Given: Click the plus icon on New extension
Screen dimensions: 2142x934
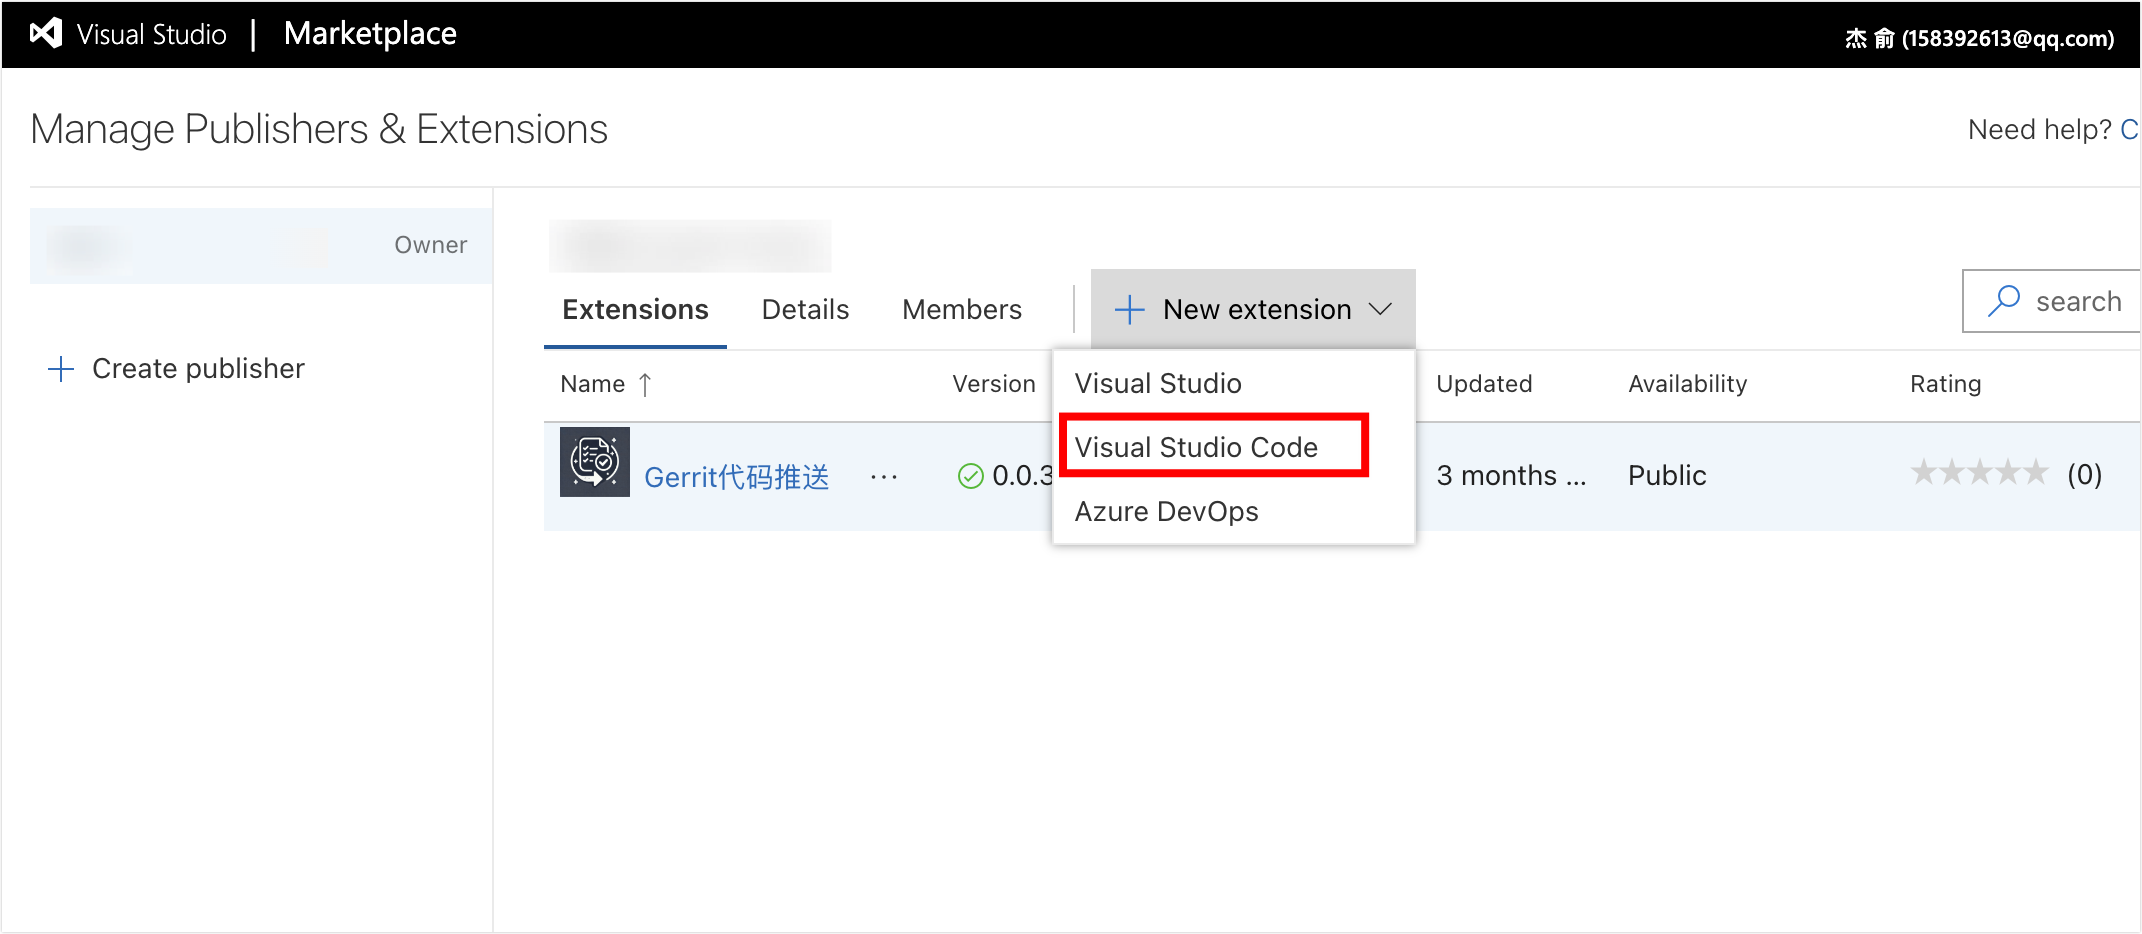Looking at the screenshot, I should 1129,310.
